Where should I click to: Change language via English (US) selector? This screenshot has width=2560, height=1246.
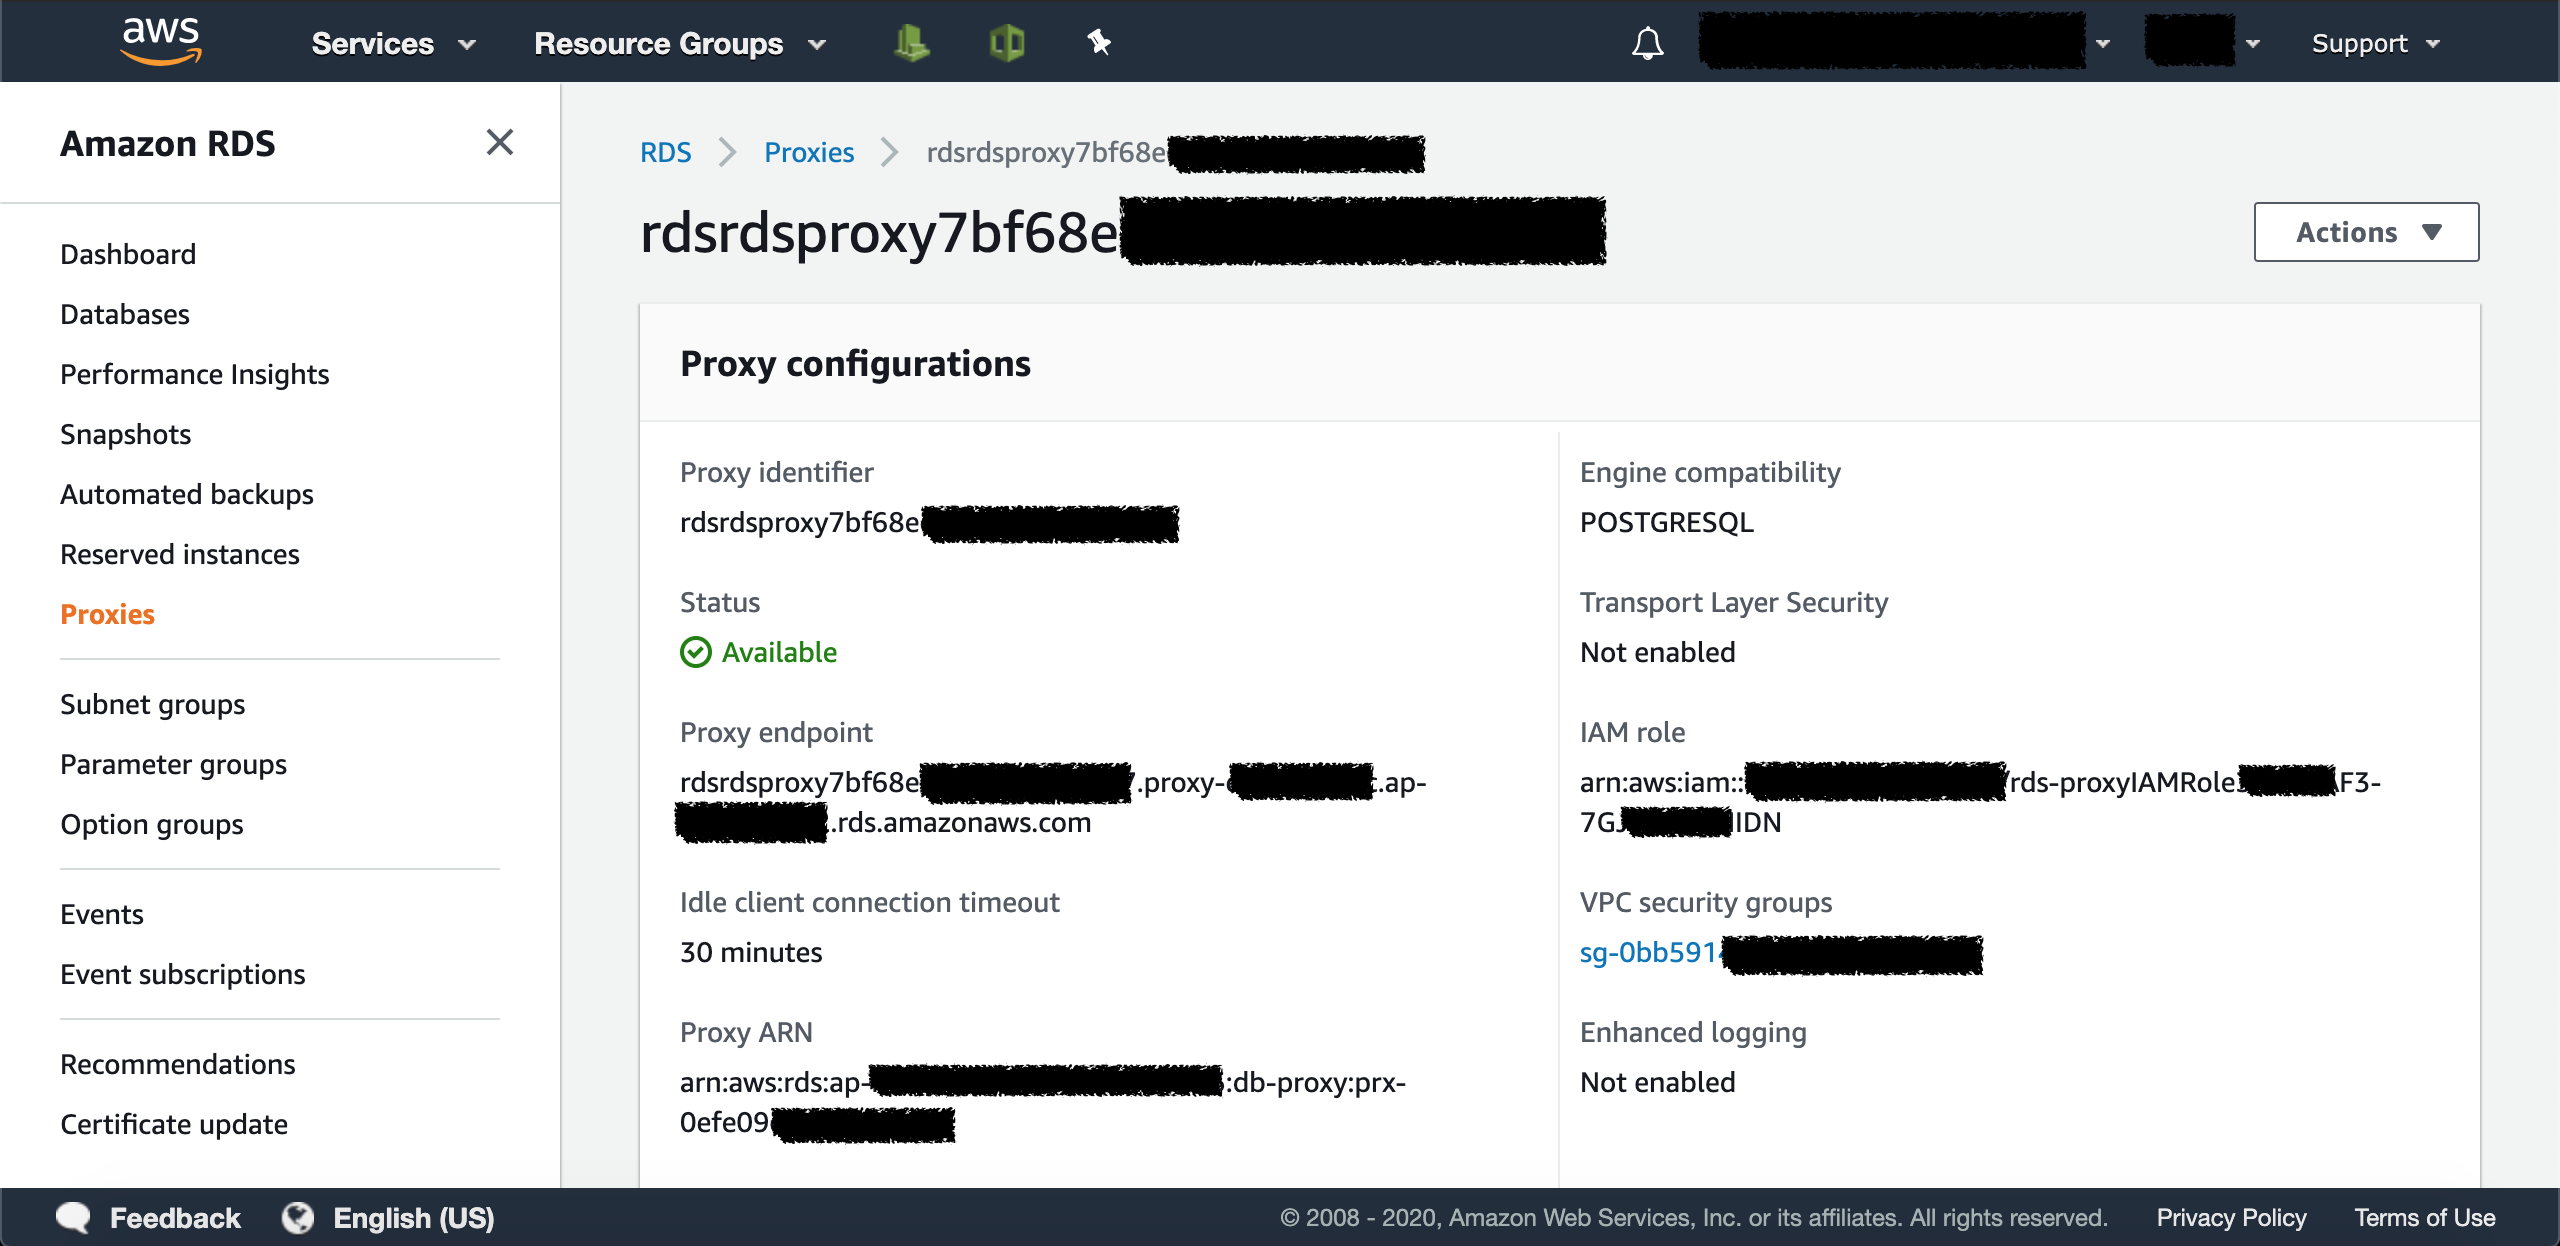pos(414,1217)
